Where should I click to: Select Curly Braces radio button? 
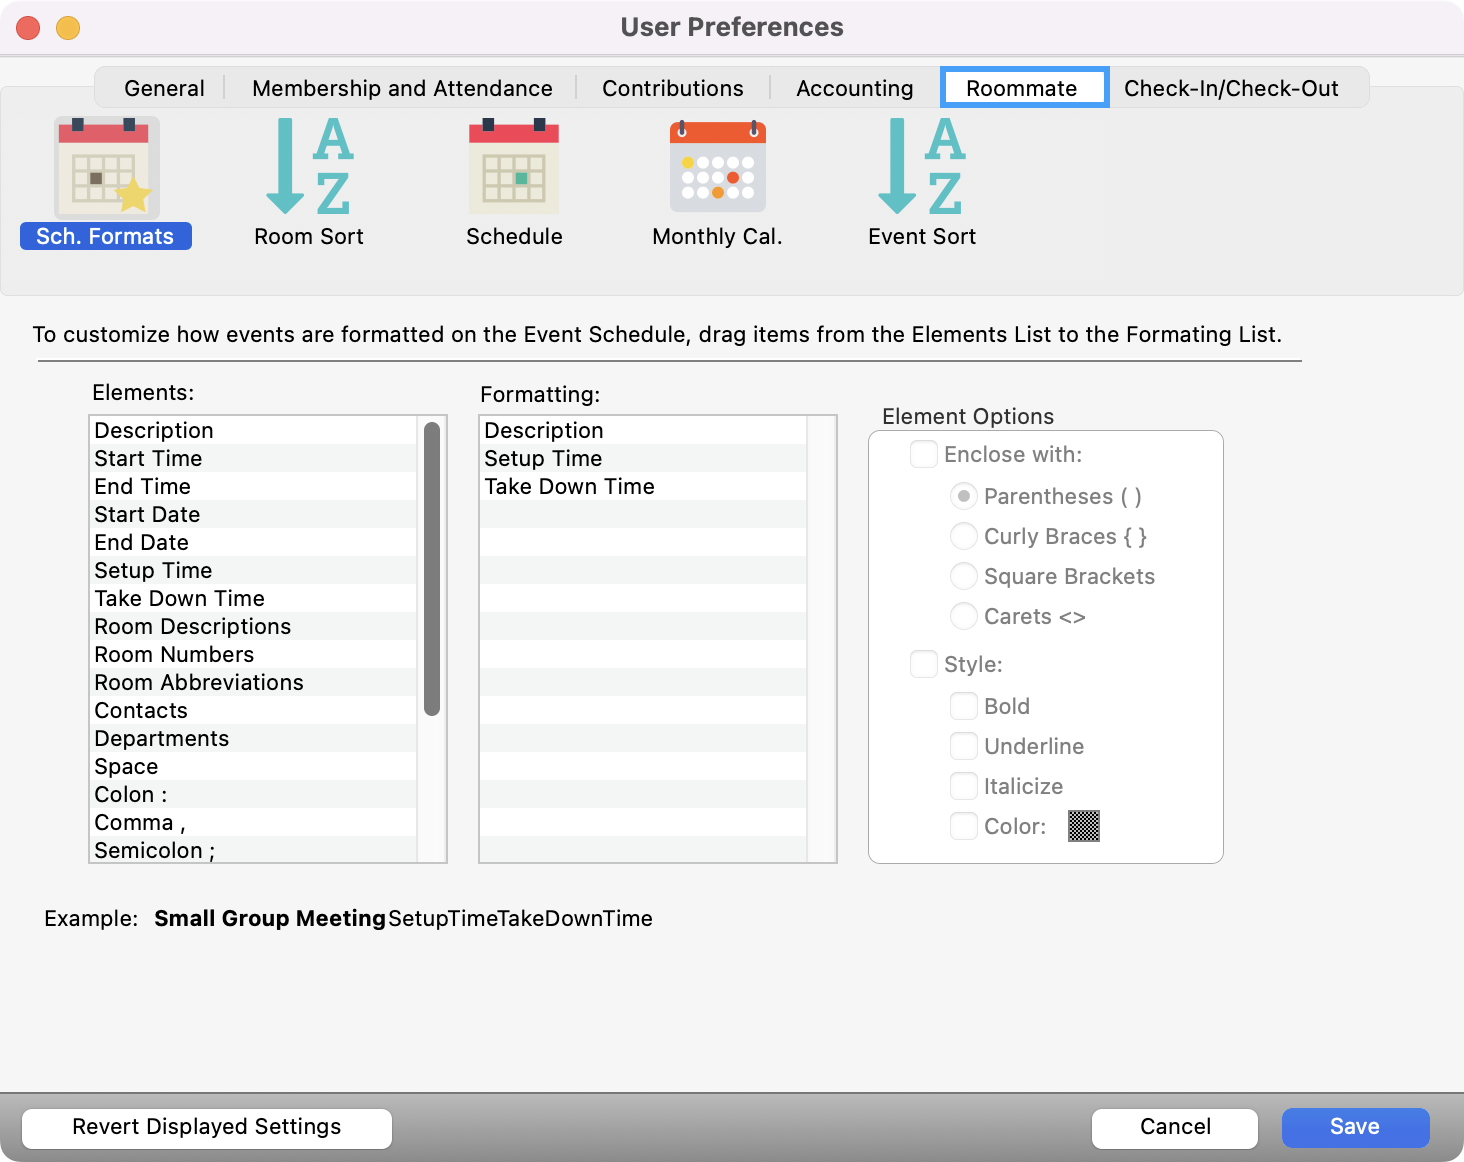click(964, 537)
